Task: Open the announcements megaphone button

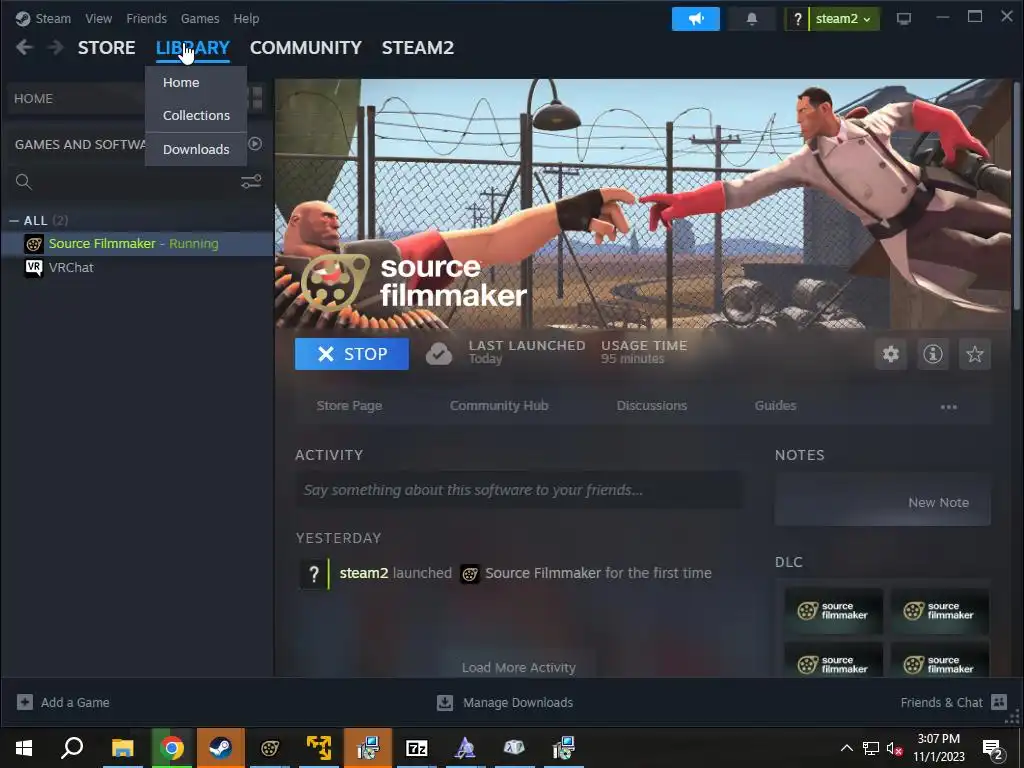Action: (x=696, y=19)
